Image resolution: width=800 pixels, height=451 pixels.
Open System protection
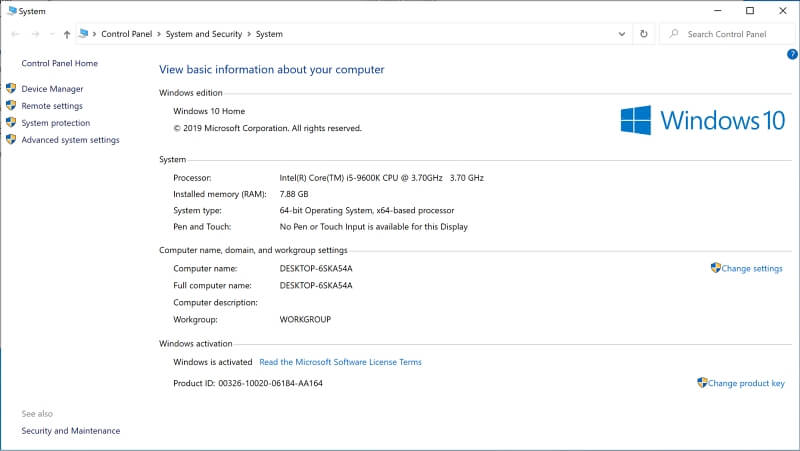click(x=56, y=123)
